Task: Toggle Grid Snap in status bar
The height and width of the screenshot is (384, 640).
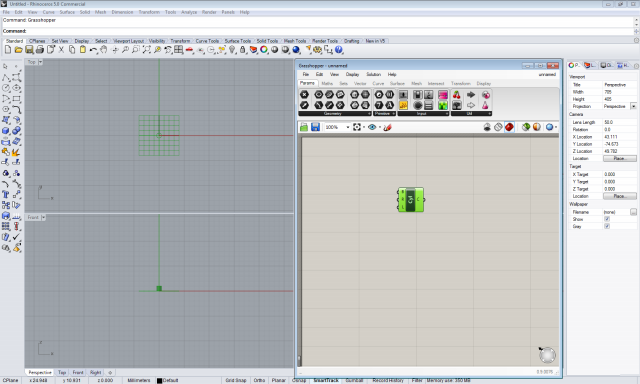Action: [236, 380]
